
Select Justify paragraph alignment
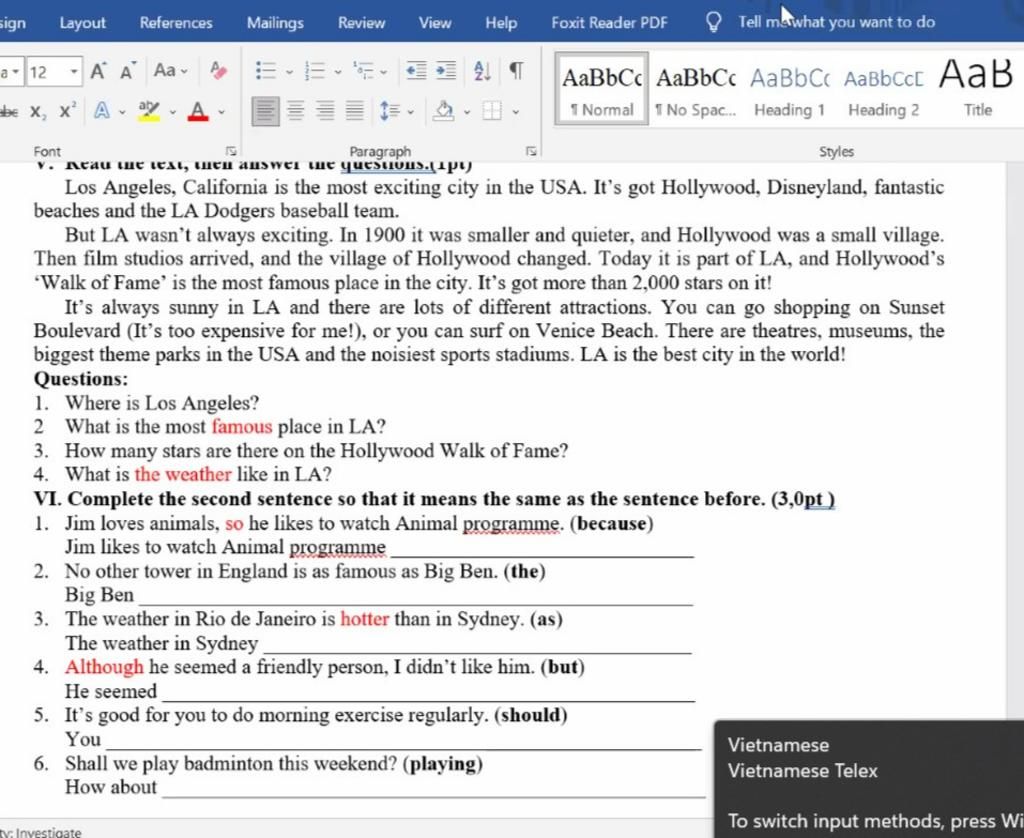tap(355, 111)
